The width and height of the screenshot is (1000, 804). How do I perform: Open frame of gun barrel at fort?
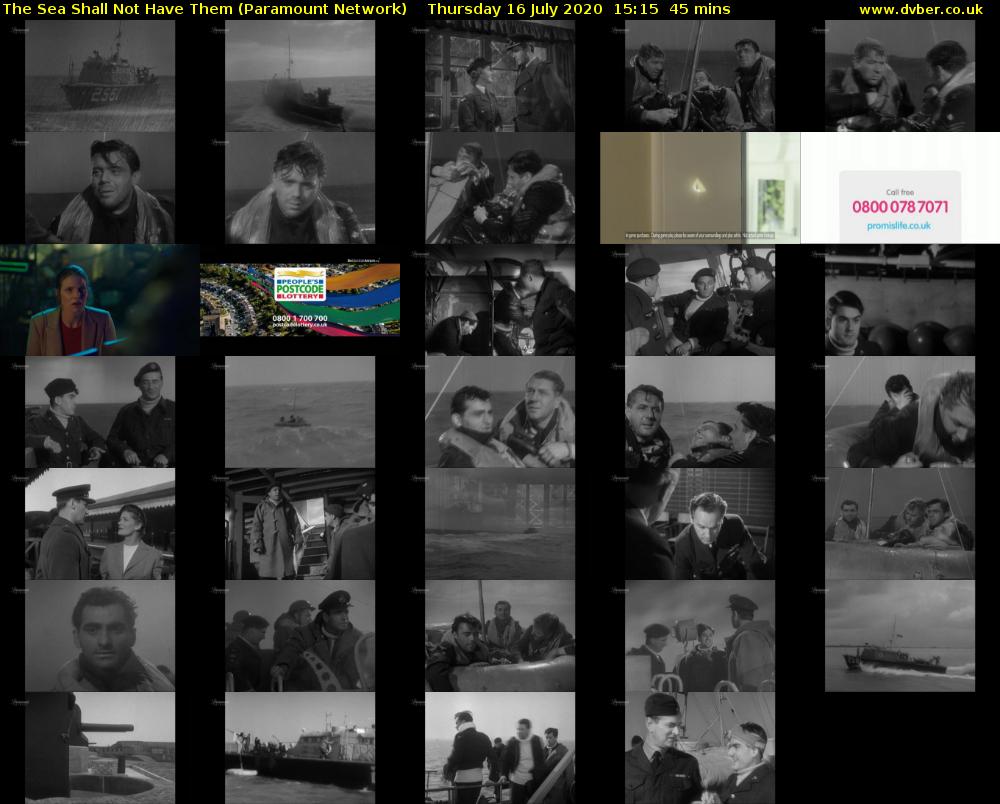click(100, 748)
